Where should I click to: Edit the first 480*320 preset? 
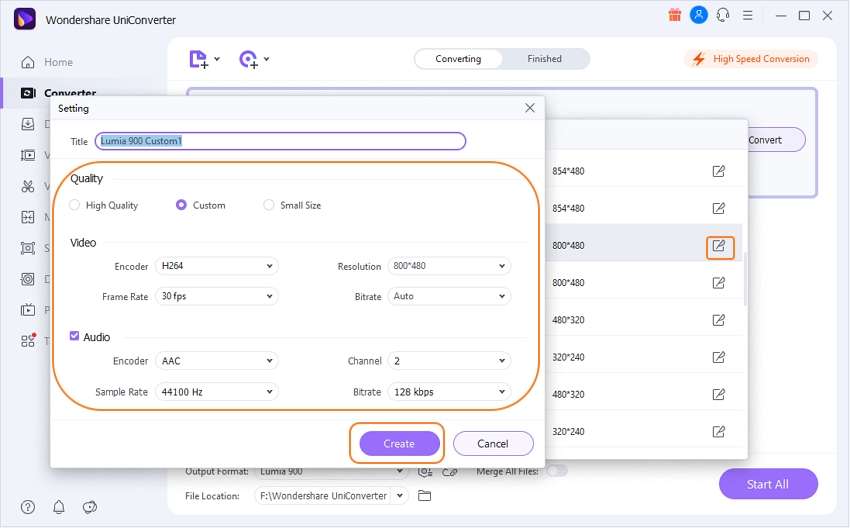[x=718, y=320]
